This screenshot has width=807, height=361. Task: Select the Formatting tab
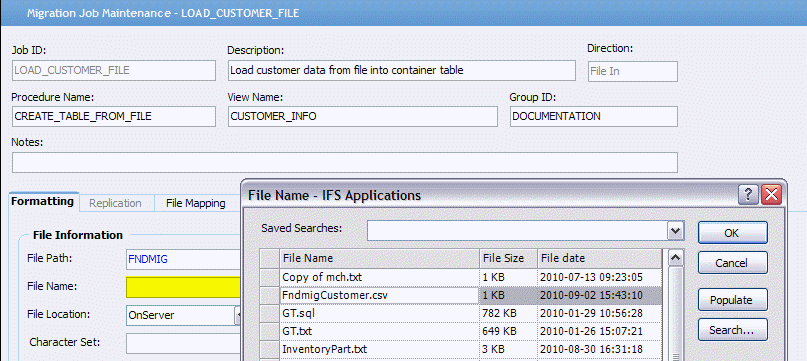(x=42, y=201)
